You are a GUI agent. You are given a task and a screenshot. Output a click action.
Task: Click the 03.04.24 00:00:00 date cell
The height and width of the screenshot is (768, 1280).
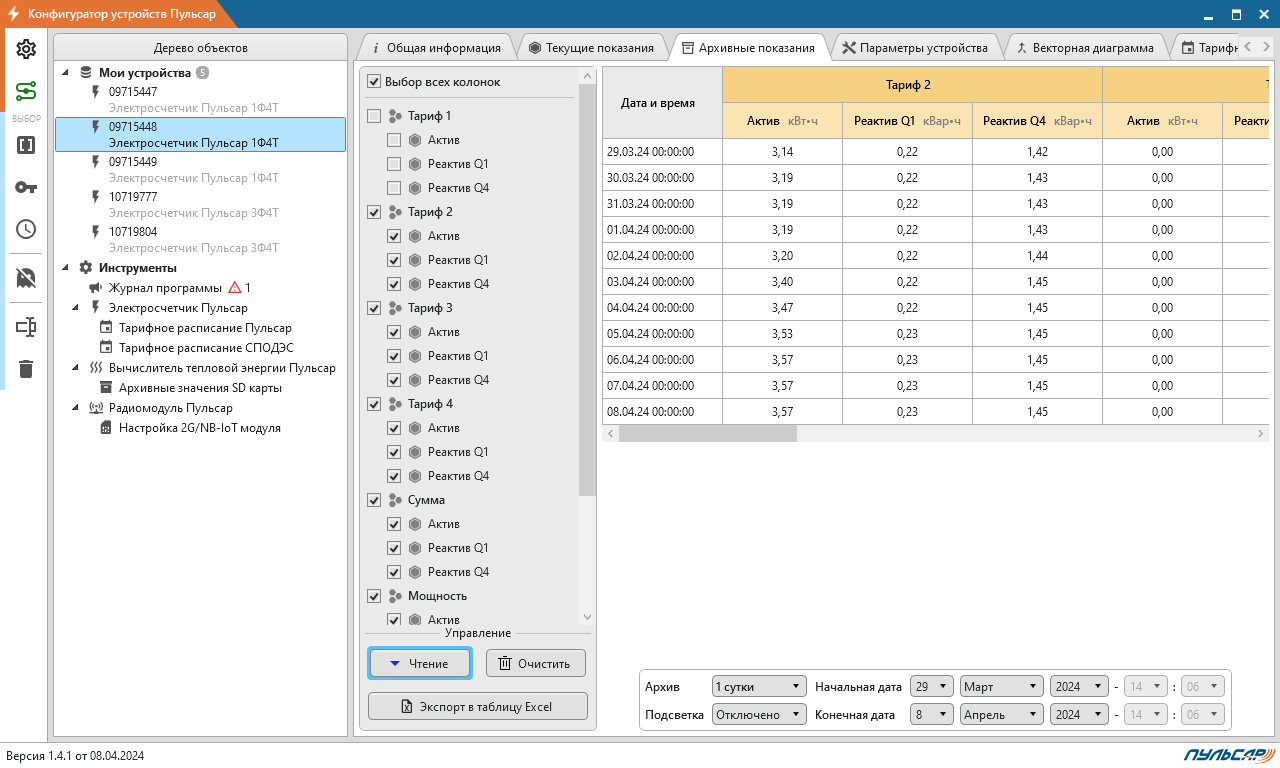click(662, 282)
